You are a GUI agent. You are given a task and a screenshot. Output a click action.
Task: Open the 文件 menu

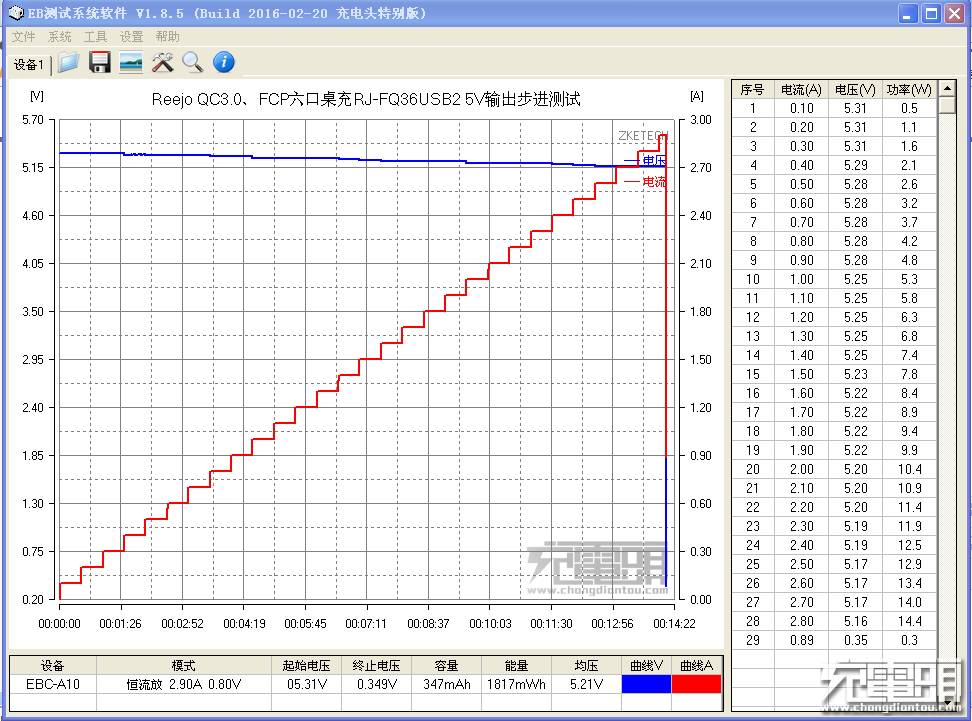coord(24,37)
